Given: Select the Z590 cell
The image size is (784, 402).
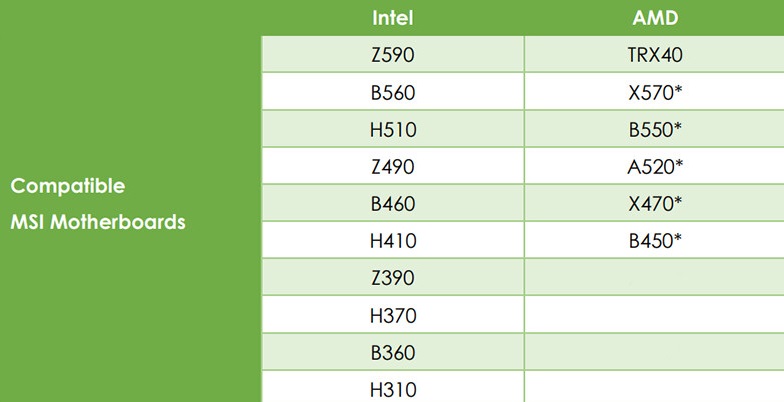Looking at the screenshot, I should pos(393,54).
